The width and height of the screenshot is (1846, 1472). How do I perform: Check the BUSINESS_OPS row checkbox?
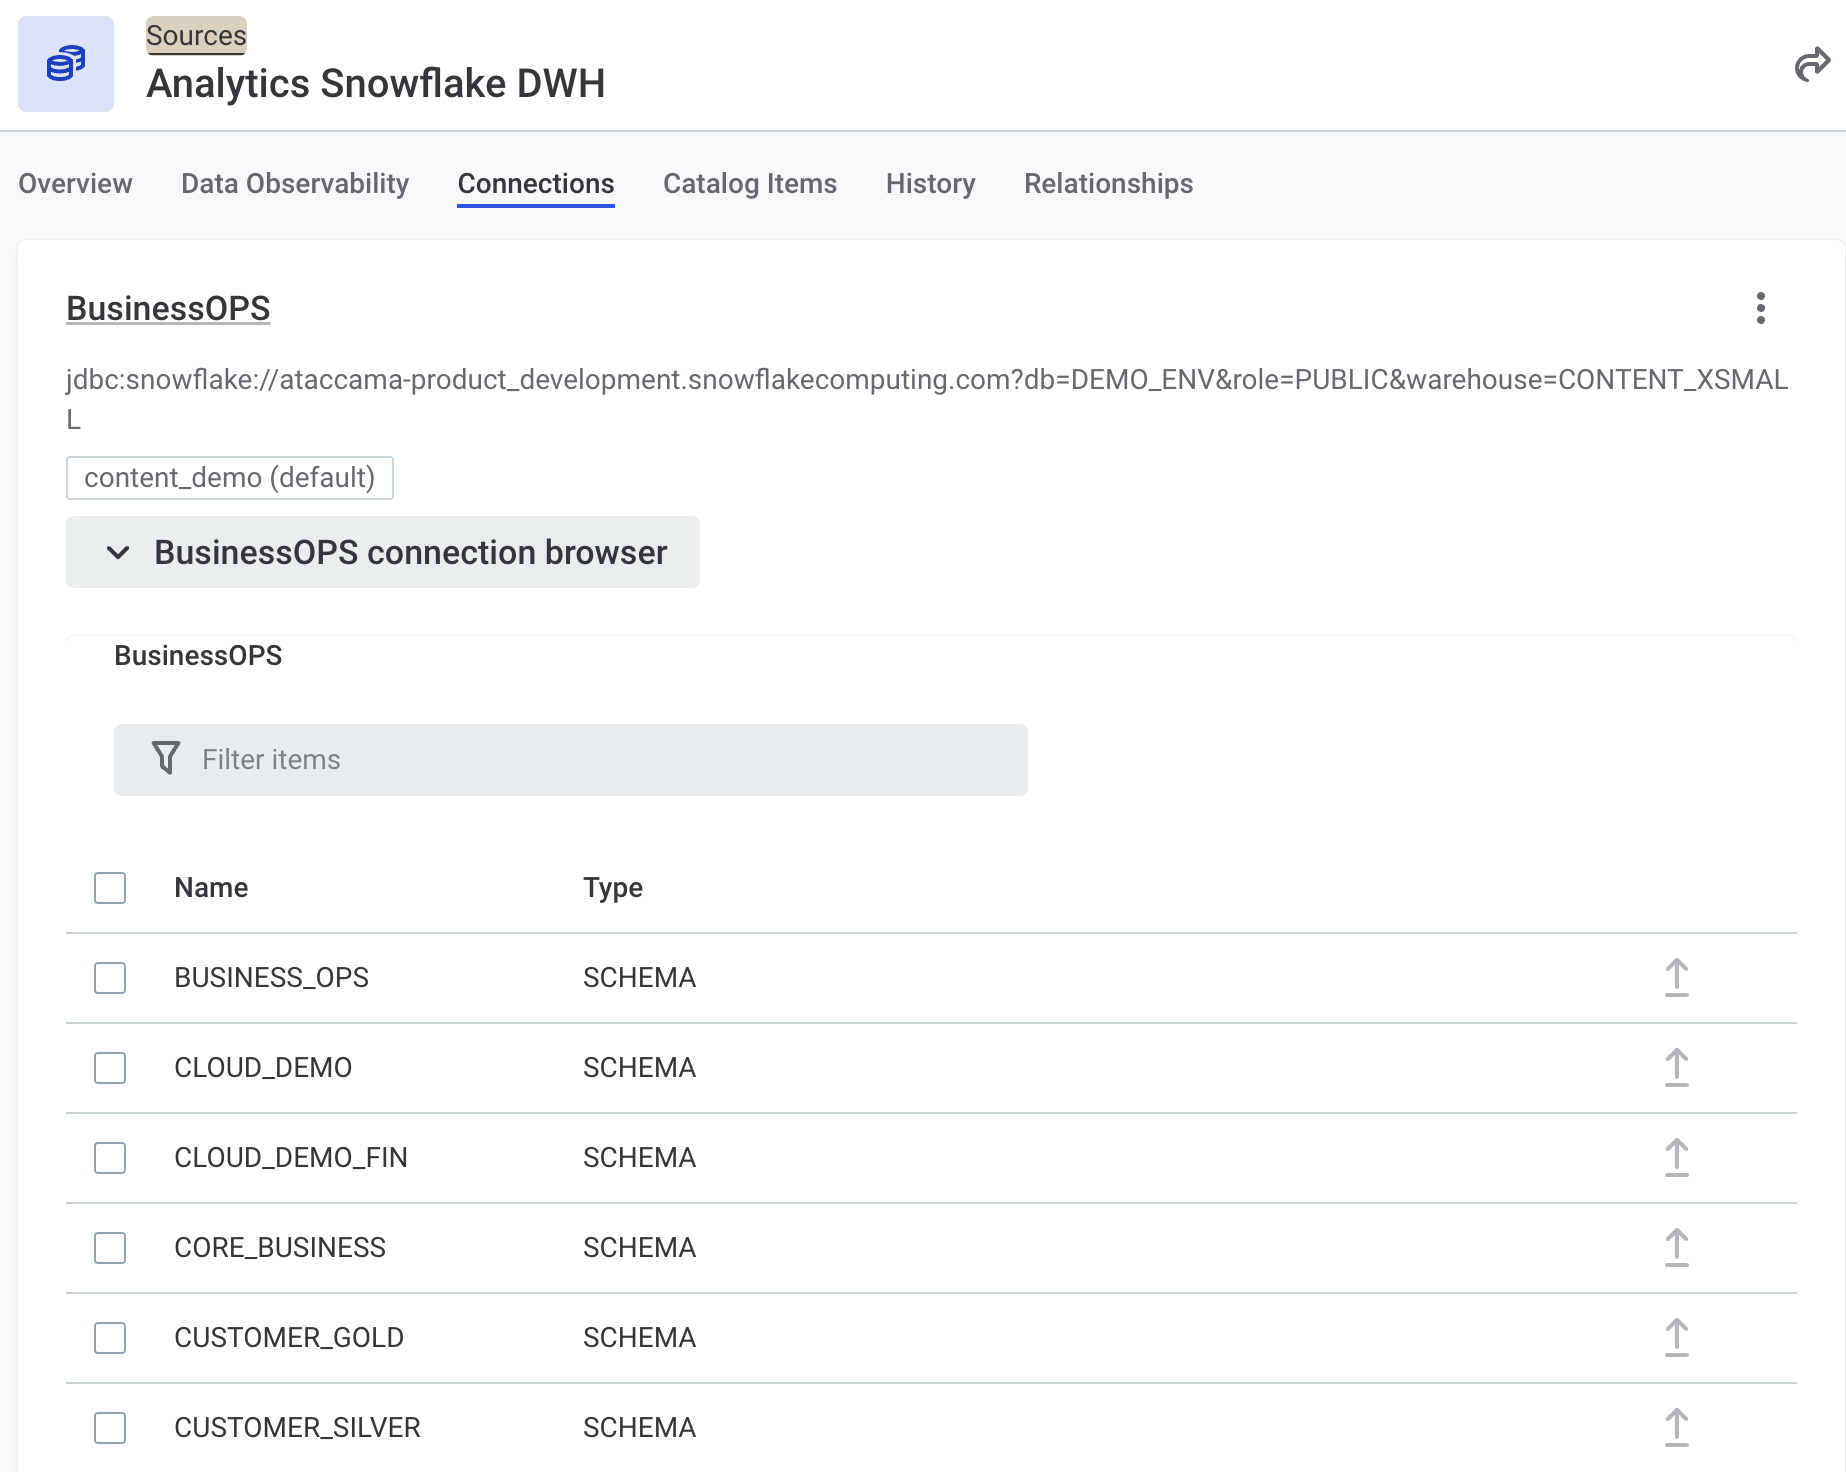[110, 978]
